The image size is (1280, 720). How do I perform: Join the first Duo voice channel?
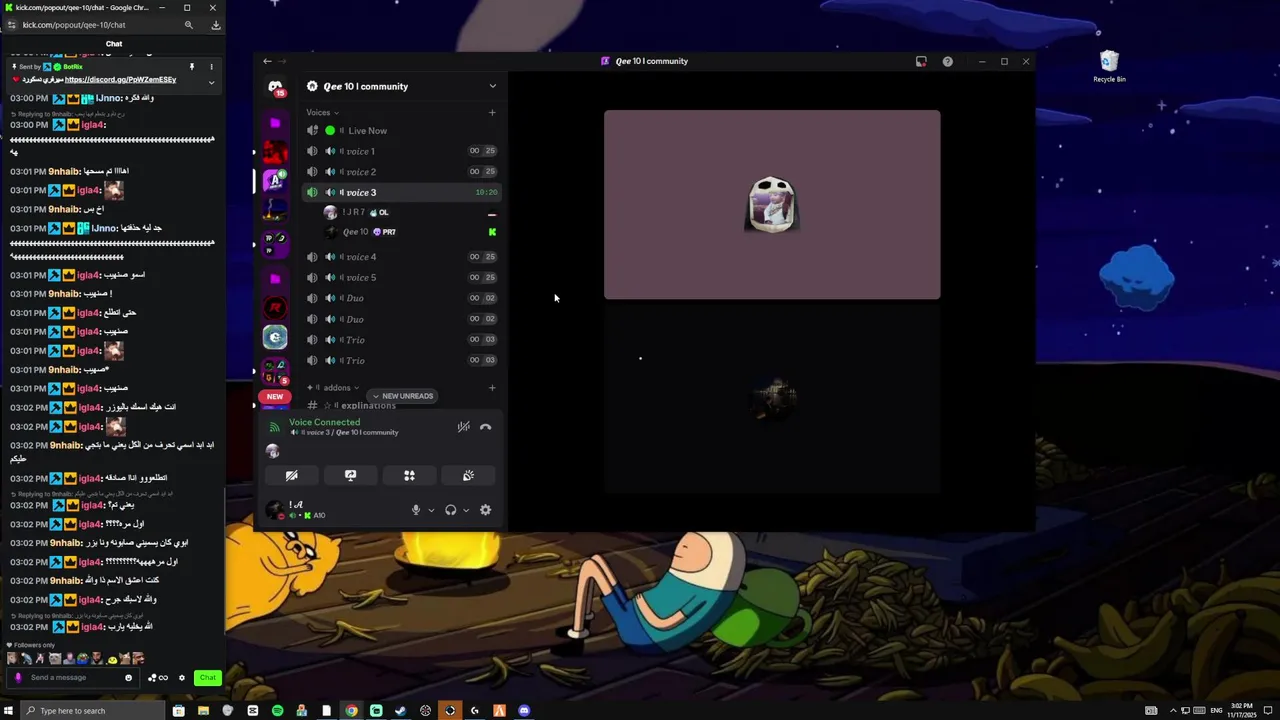coord(401,298)
